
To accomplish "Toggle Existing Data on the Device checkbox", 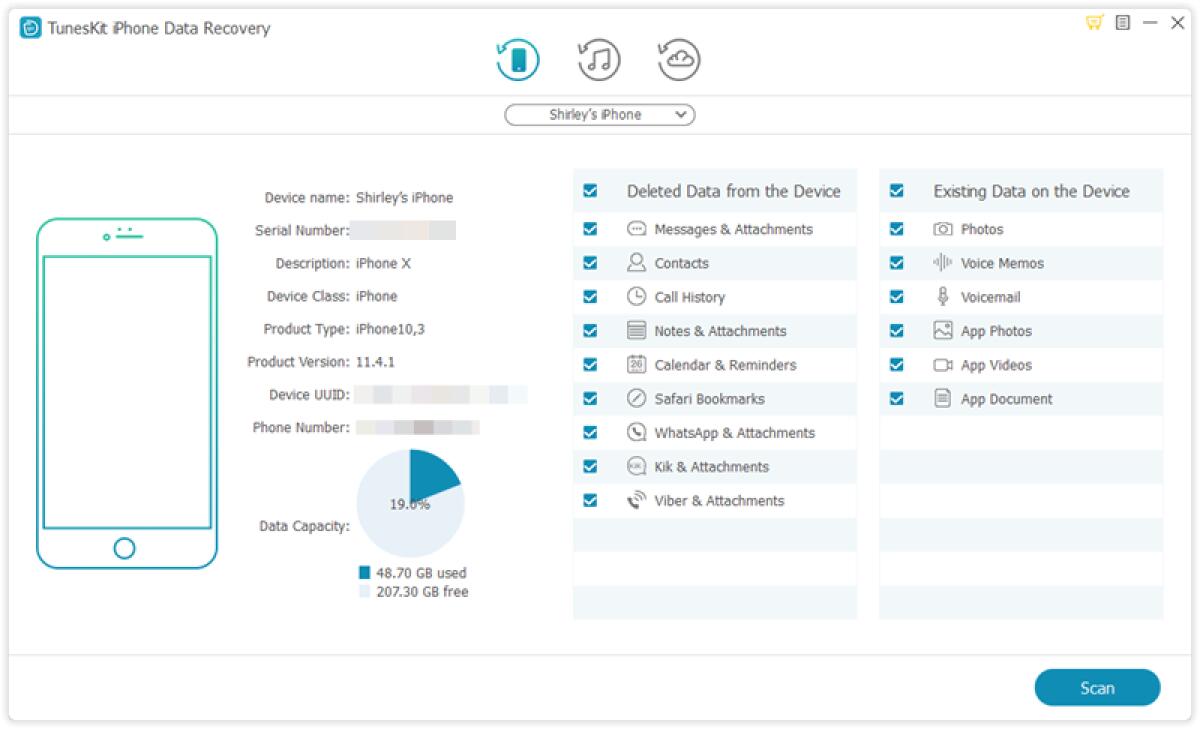I will pos(896,191).
